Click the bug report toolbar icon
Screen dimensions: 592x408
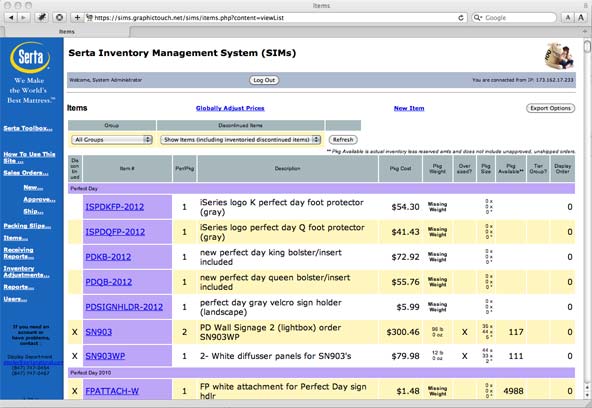(42, 17)
